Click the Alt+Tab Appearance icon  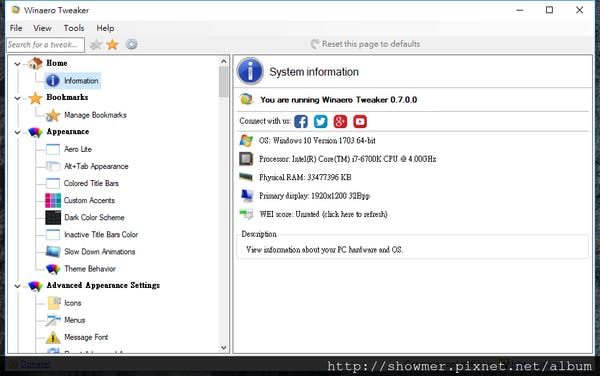[53, 166]
